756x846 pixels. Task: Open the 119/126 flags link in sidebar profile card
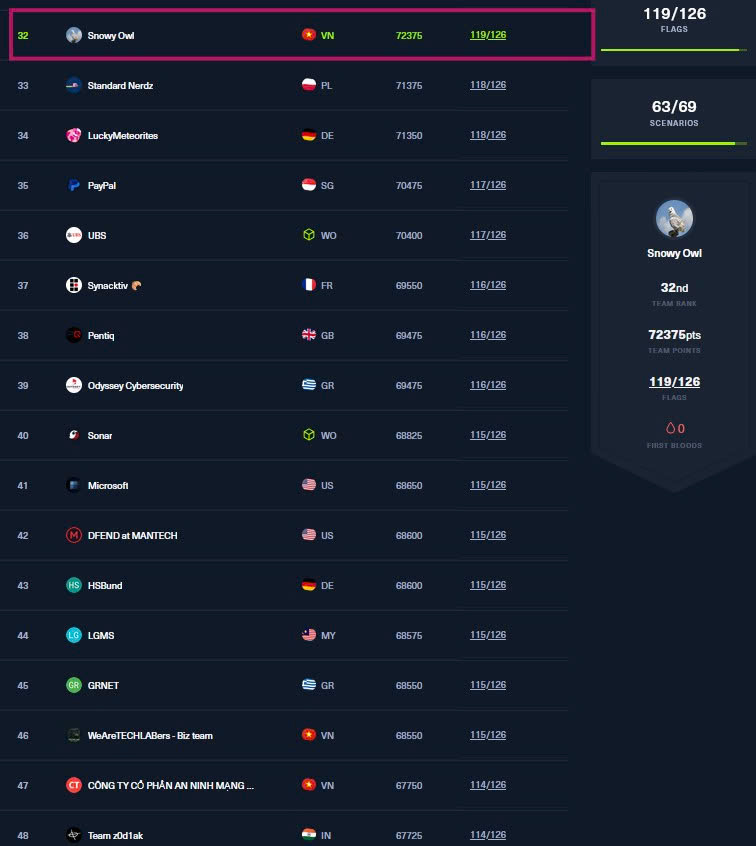pos(674,382)
